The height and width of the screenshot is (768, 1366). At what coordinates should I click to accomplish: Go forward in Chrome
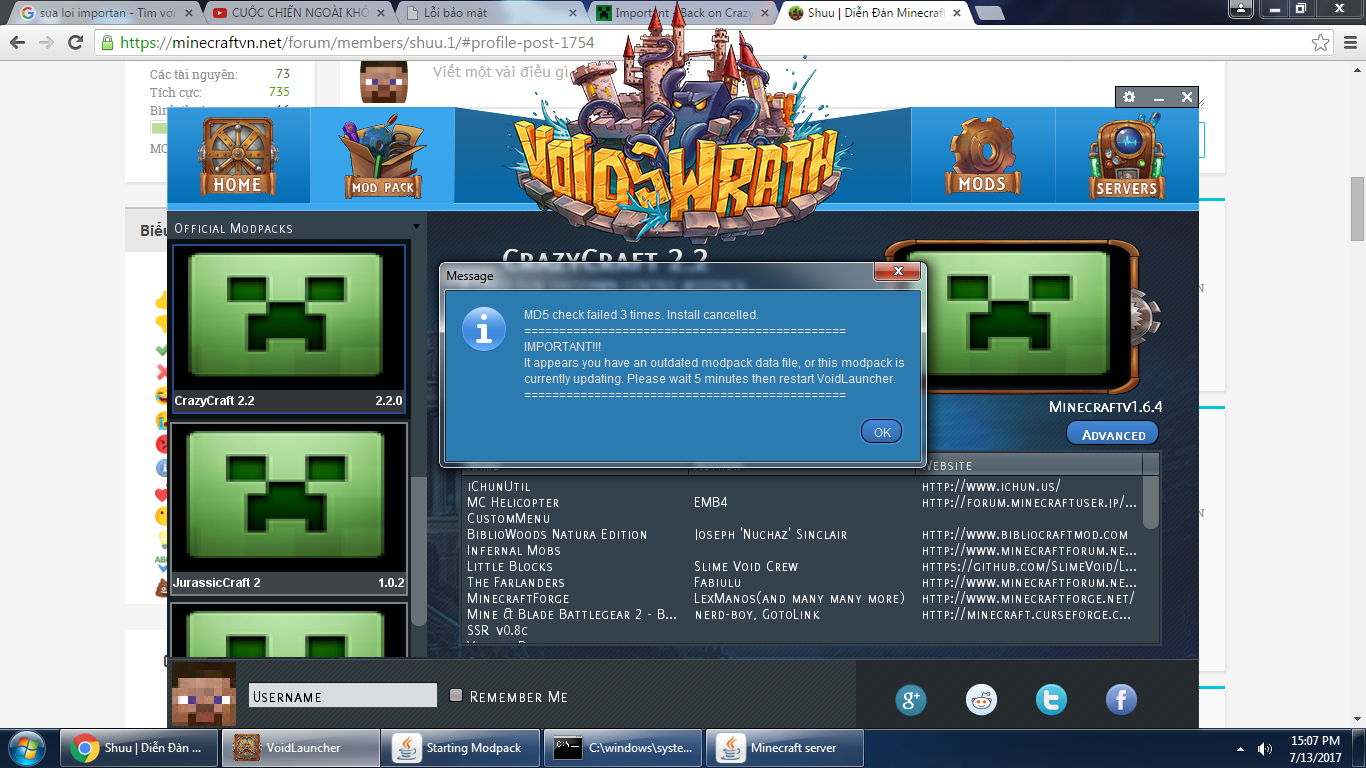[x=46, y=43]
